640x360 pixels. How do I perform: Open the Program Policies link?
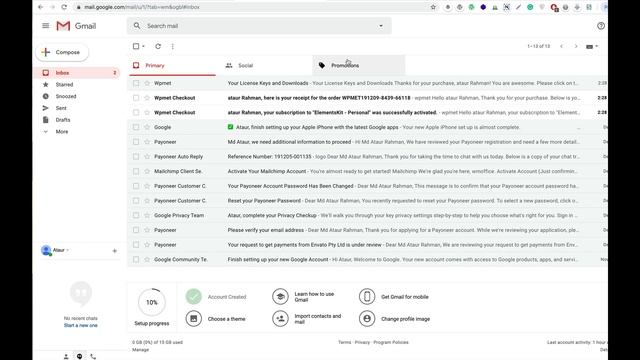pyautogui.click(x=391, y=342)
